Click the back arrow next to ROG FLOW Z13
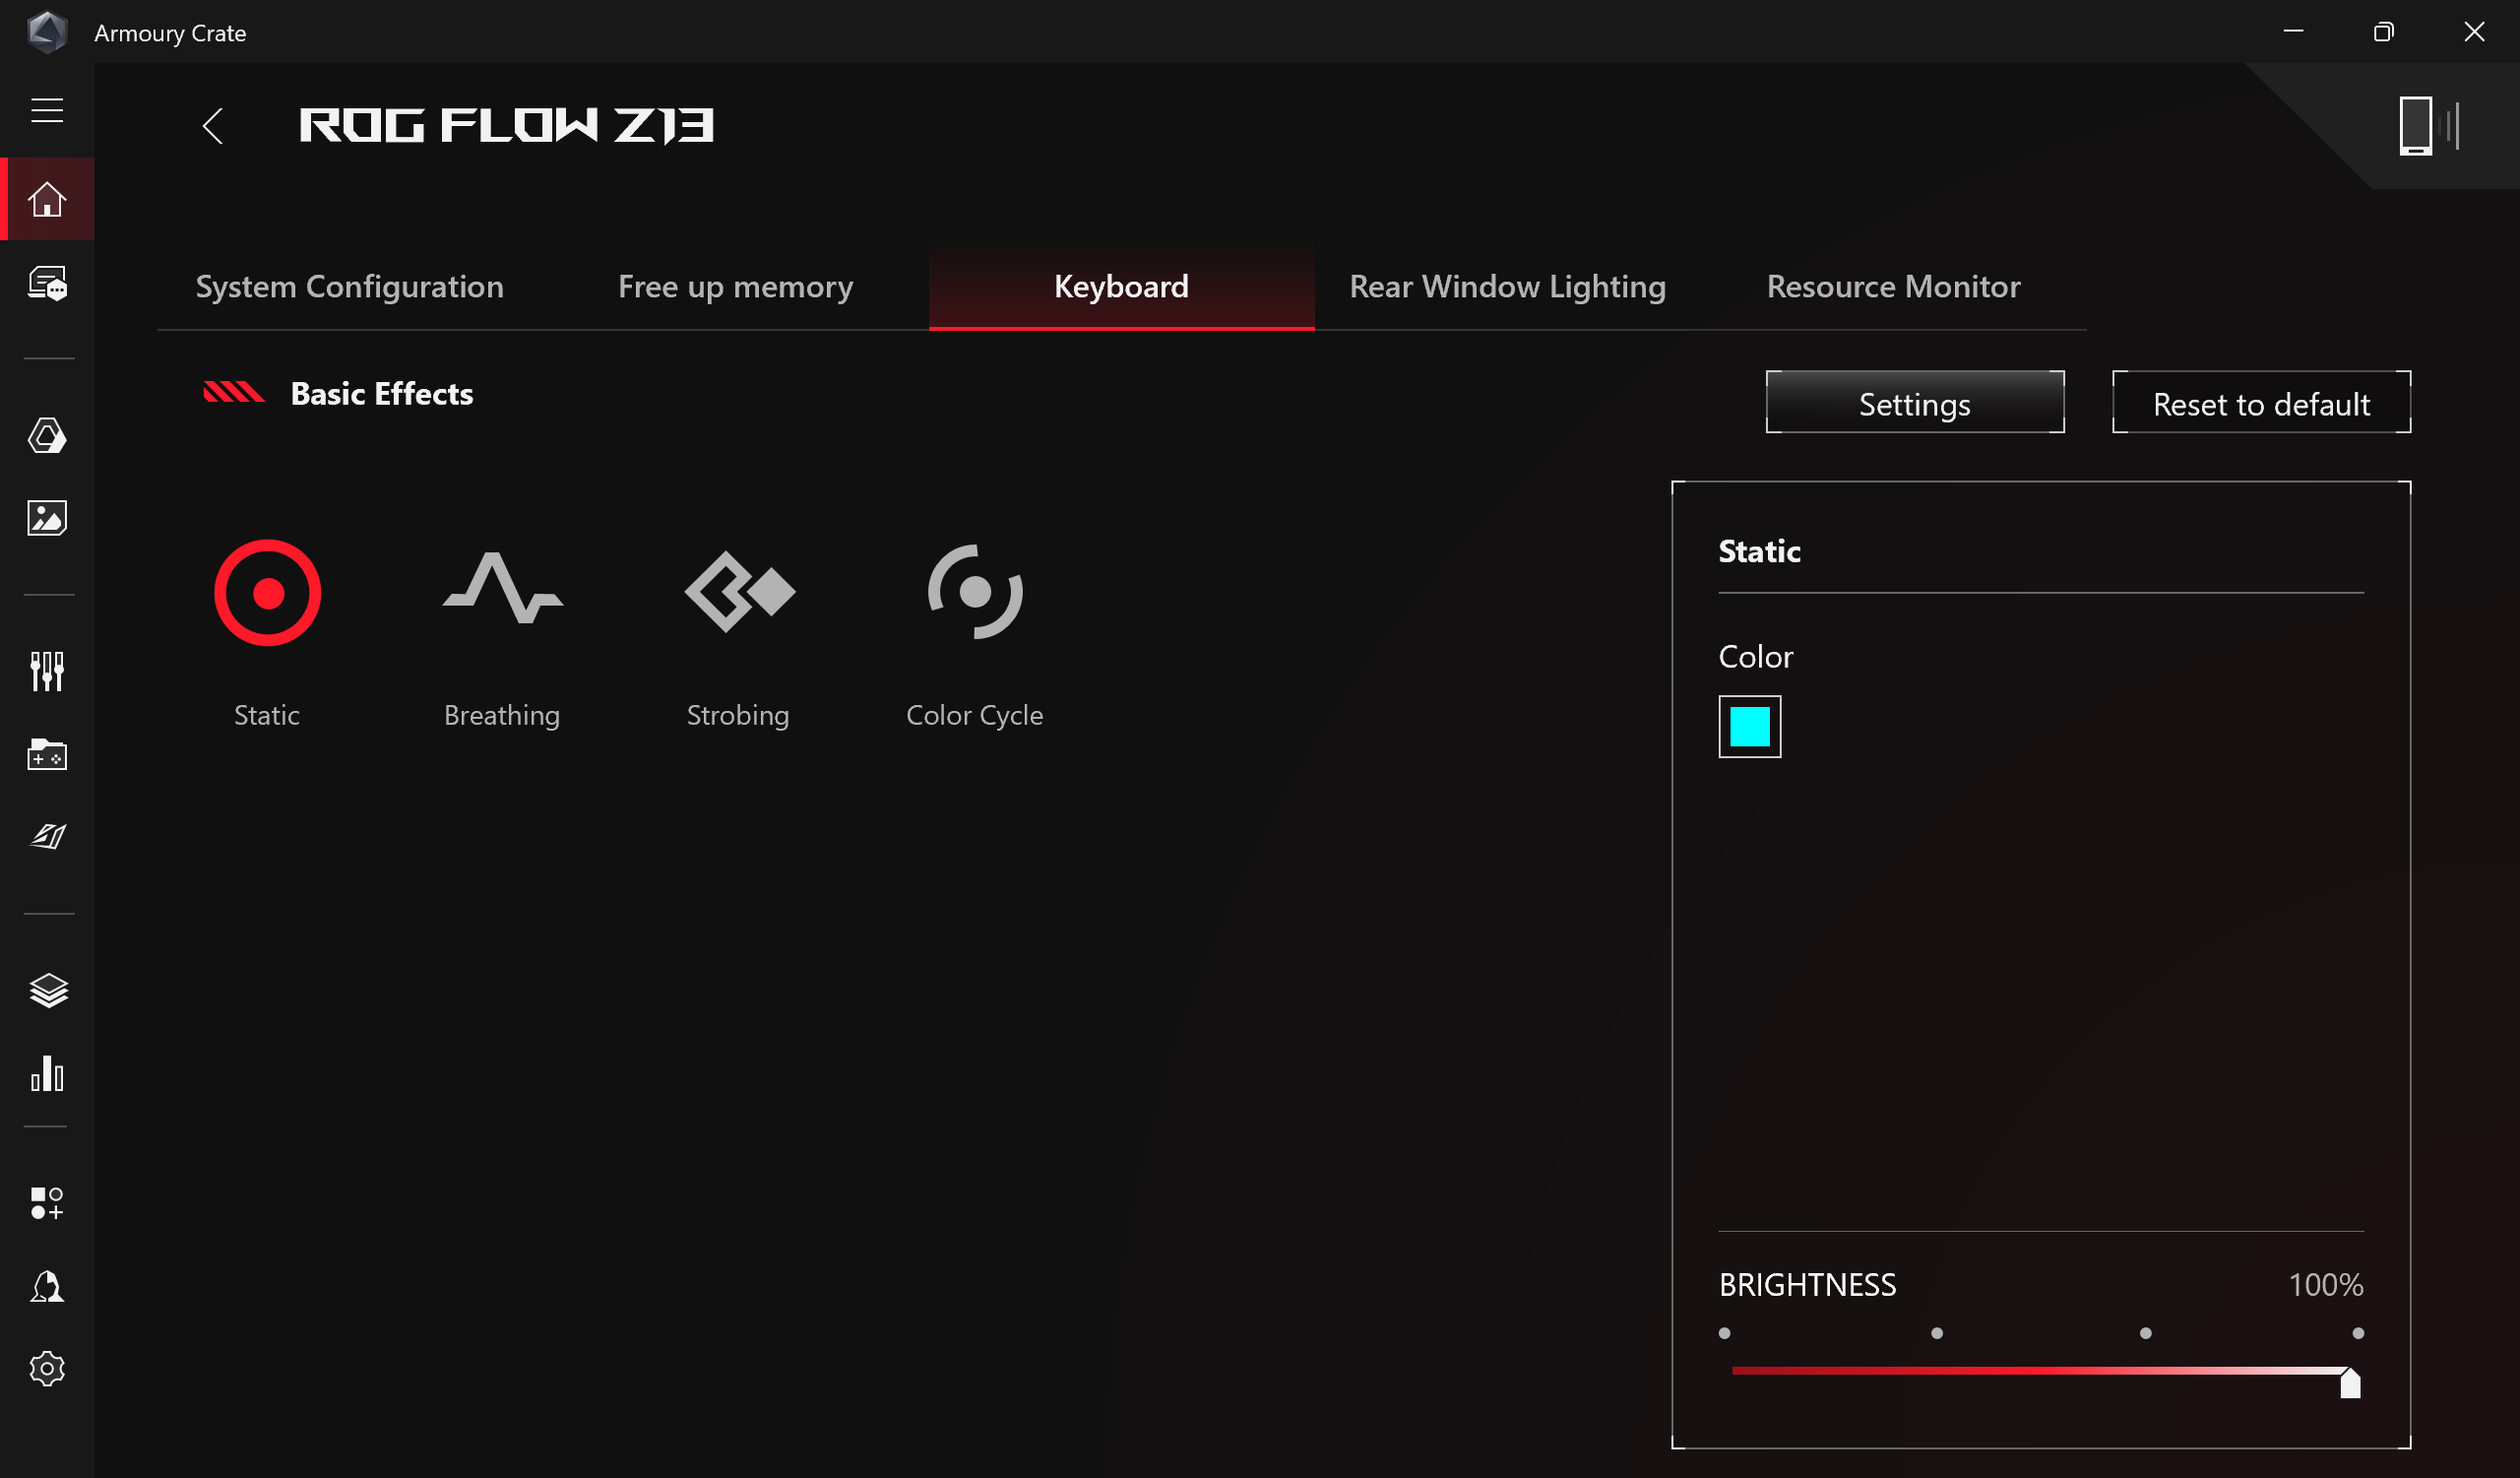2520x1478 pixels. (x=212, y=126)
